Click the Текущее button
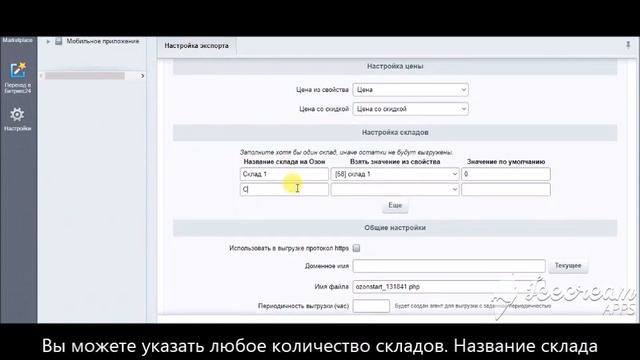Image resolution: width=640 pixels, height=360 pixels. pos(568,266)
